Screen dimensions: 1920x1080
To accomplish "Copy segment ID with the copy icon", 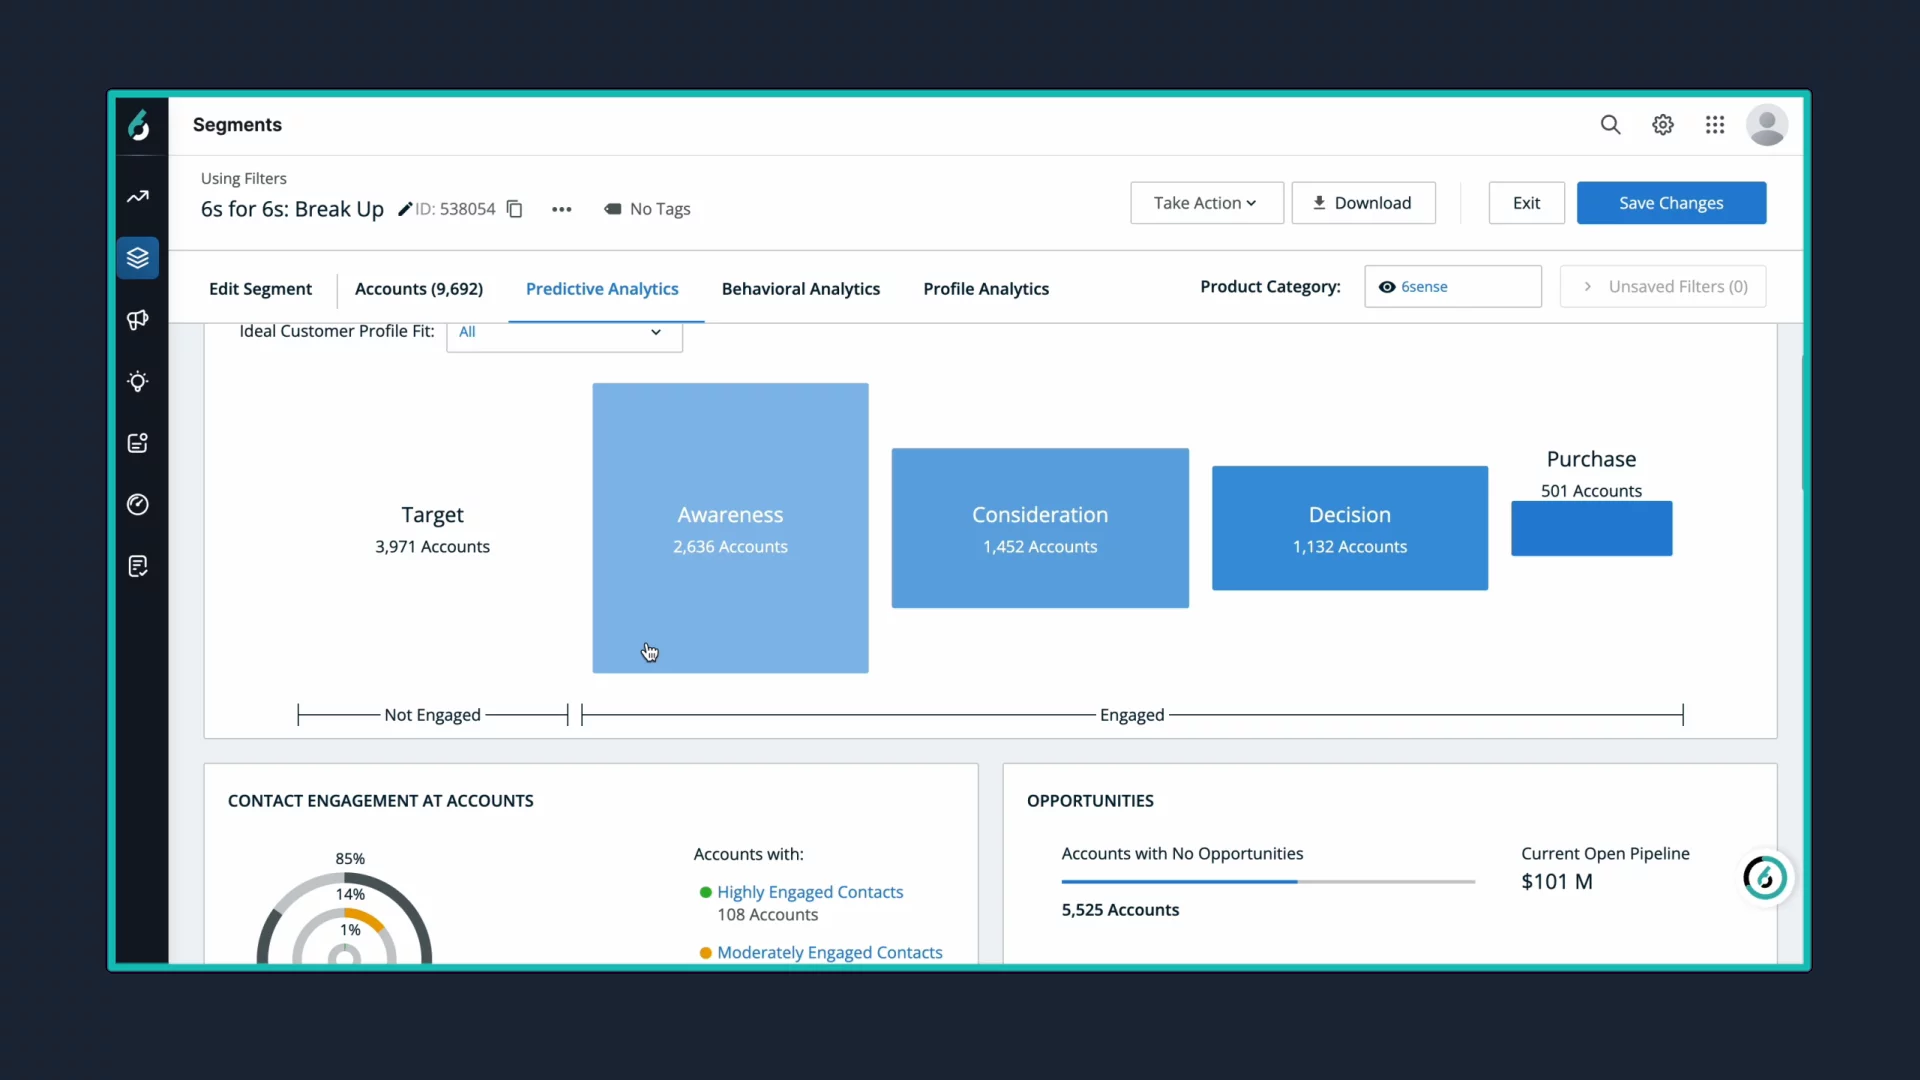I will (515, 209).
